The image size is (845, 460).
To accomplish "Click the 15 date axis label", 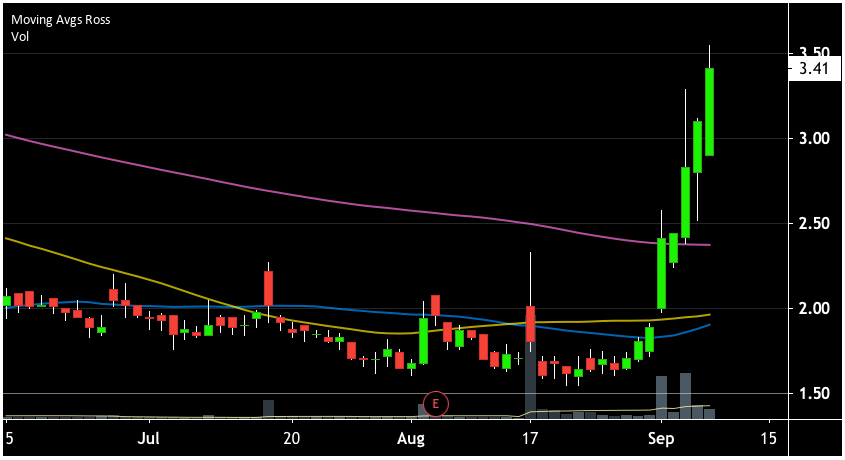I will coord(769,438).
